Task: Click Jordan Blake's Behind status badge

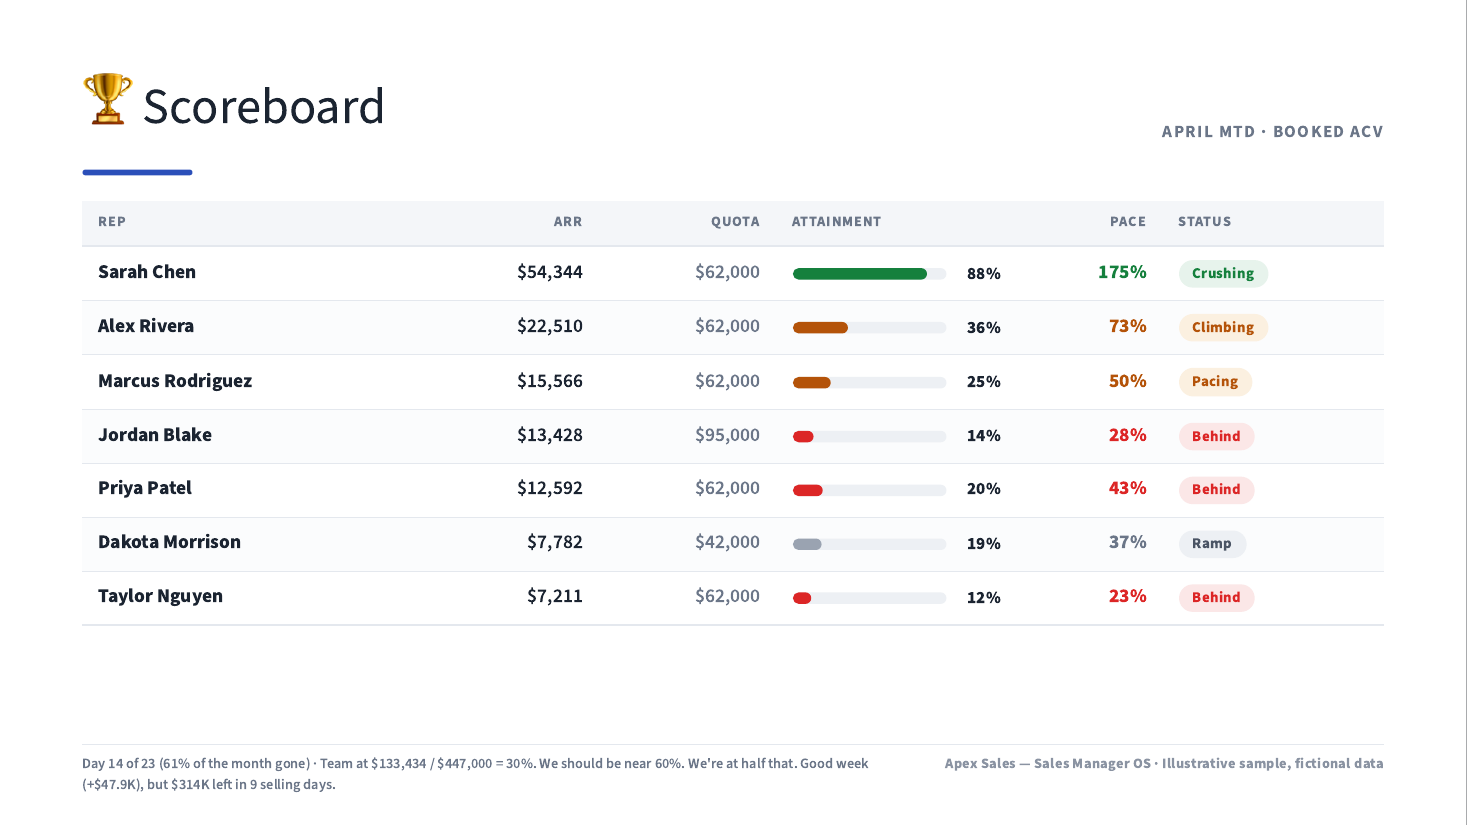Action: point(1216,436)
